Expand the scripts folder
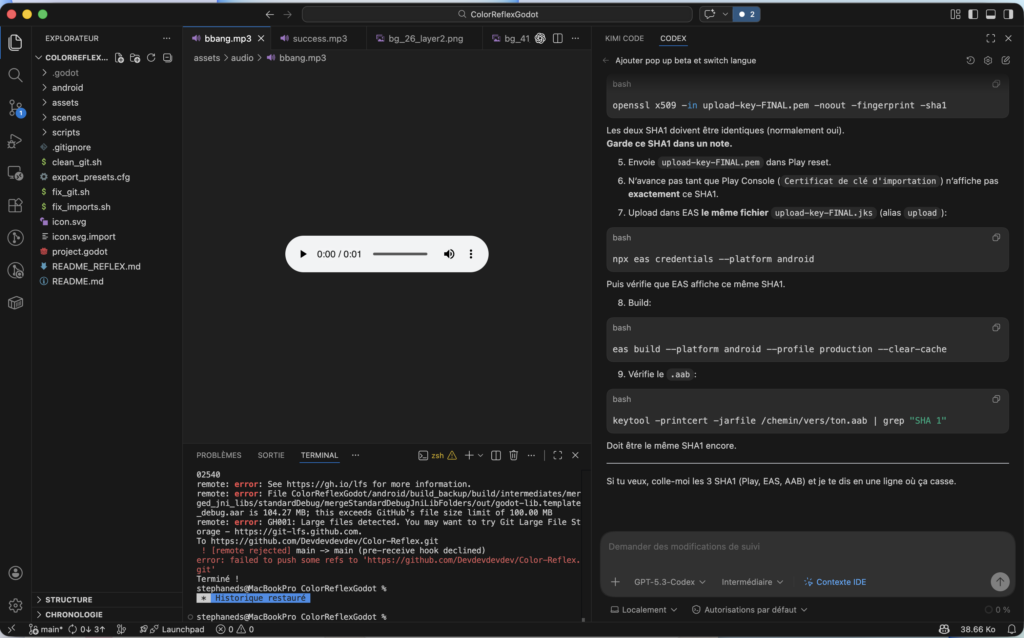 click(x=64, y=131)
